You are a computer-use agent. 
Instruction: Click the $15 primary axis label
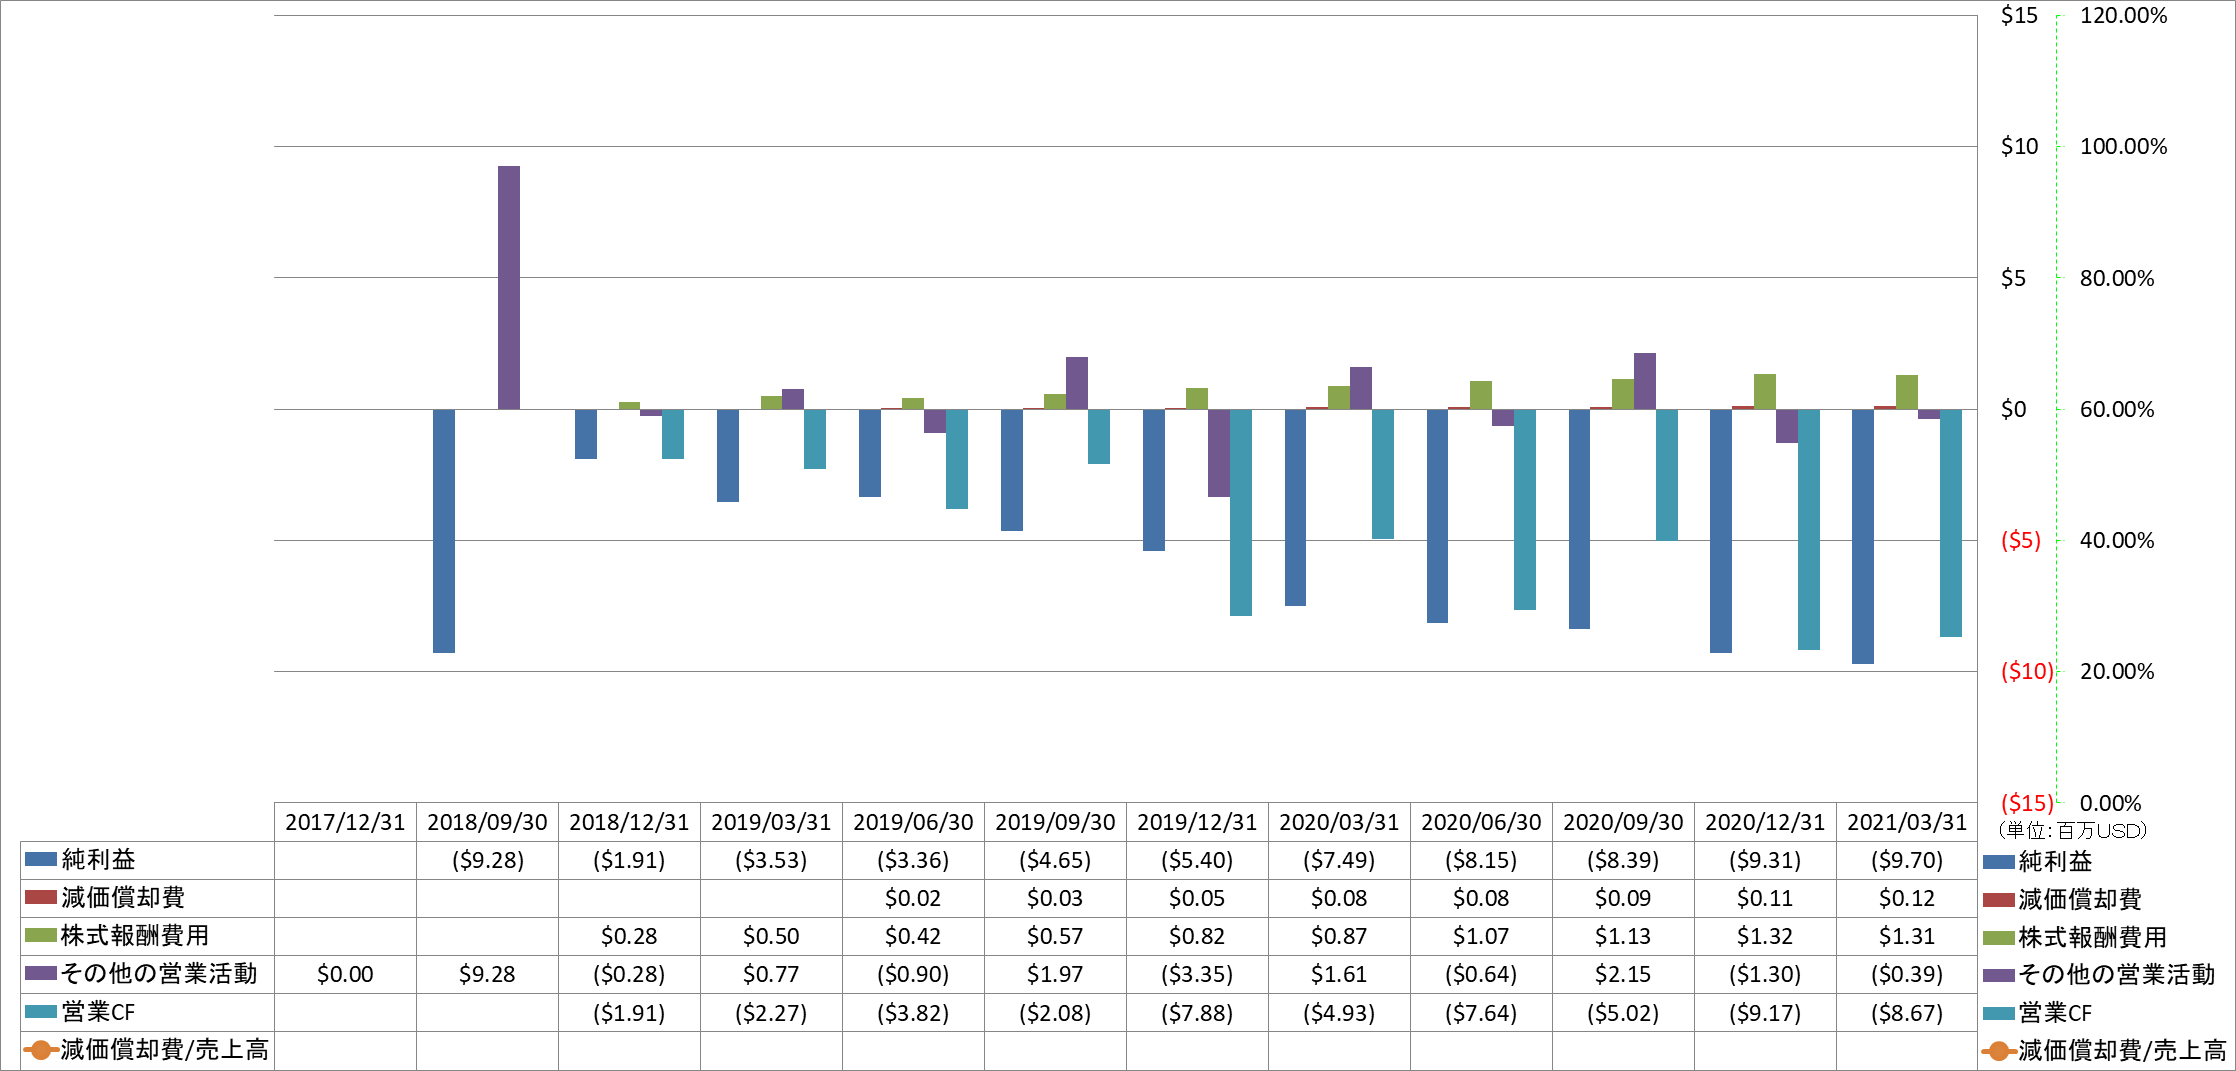click(2019, 15)
